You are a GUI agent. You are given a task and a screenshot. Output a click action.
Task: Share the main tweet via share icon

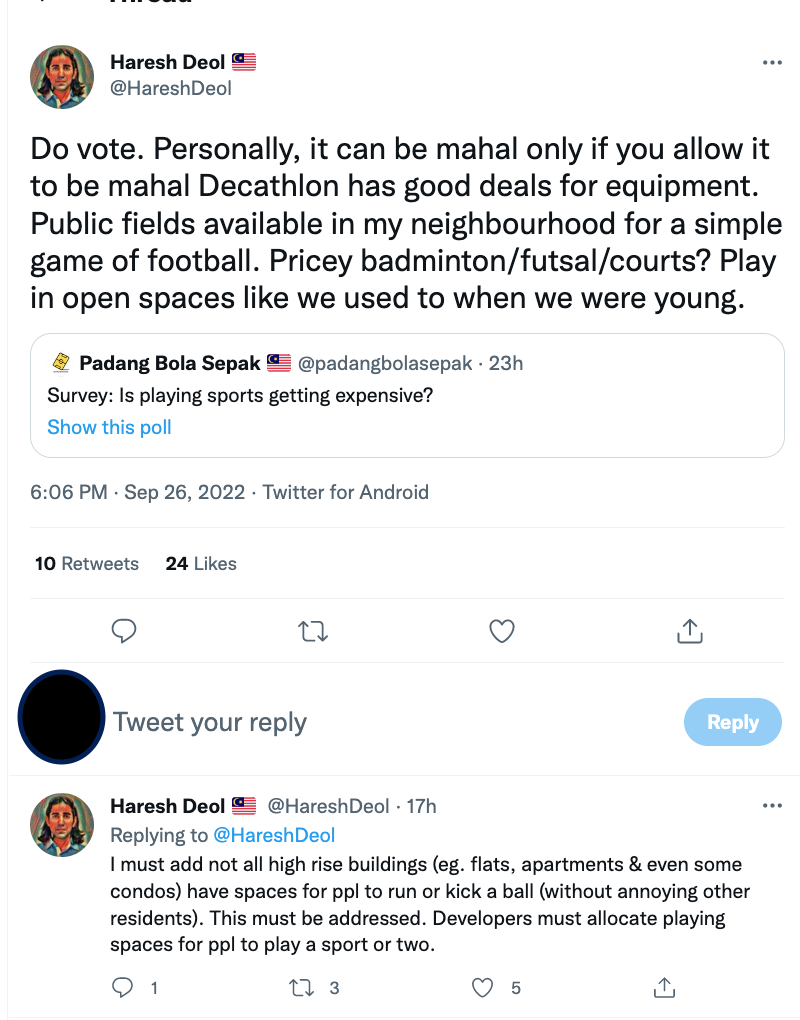pyautogui.click(x=690, y=631)
